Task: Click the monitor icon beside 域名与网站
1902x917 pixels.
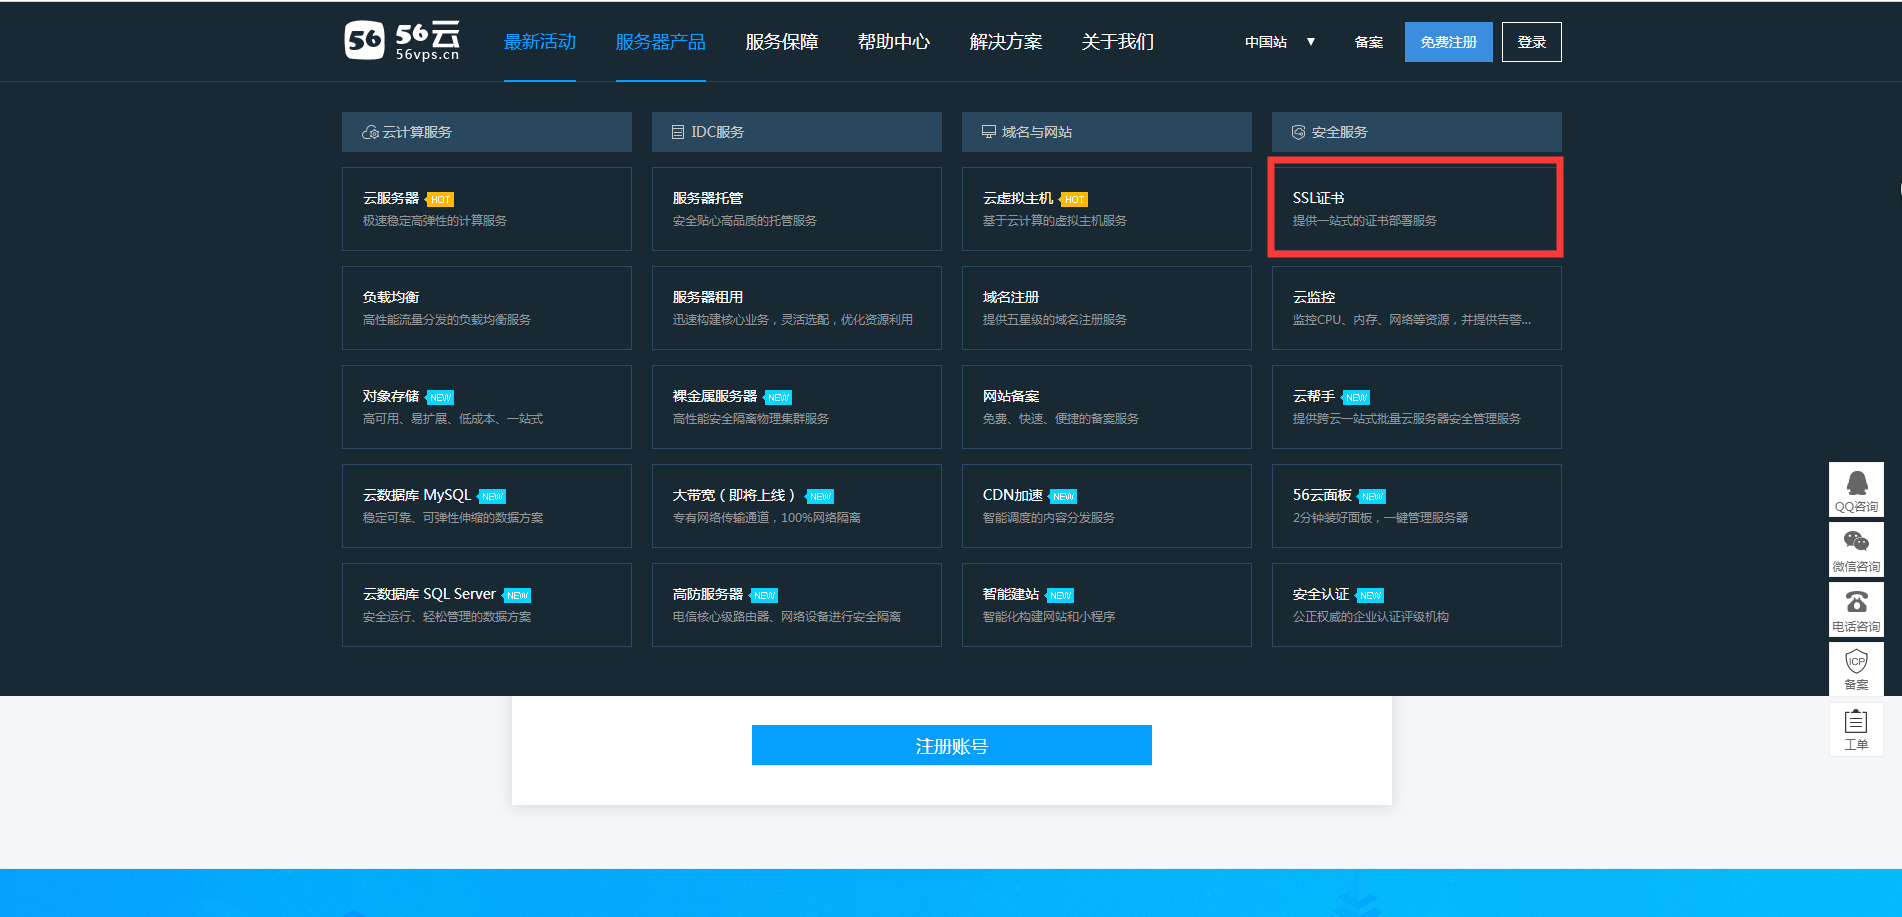Action: [988, 132]
